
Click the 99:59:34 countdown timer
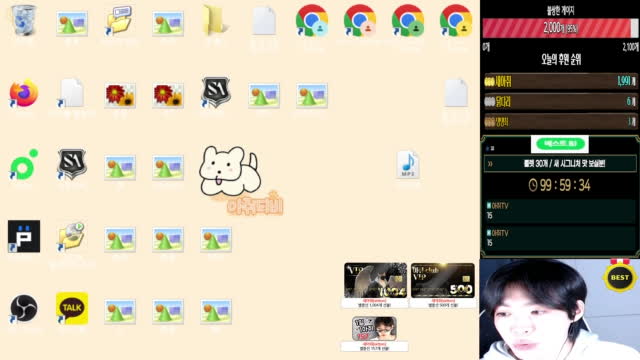click(x=560, y=185)
